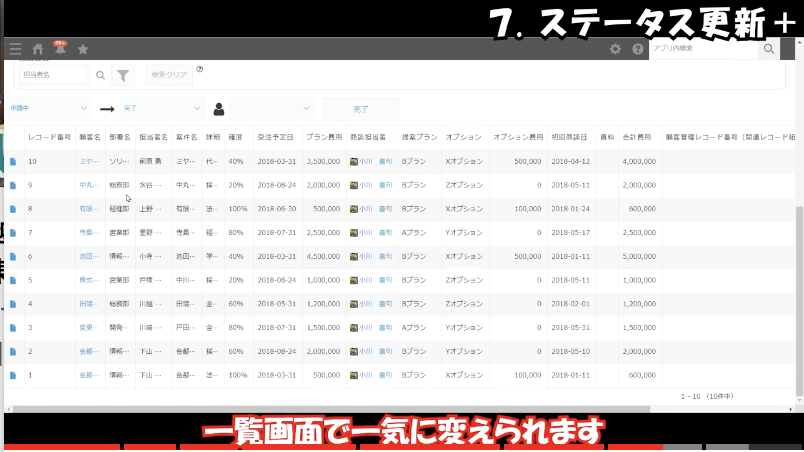Sort by the 受注予定日 column header
The width and height of the screenshot is (804, 452).
point(274,137)
